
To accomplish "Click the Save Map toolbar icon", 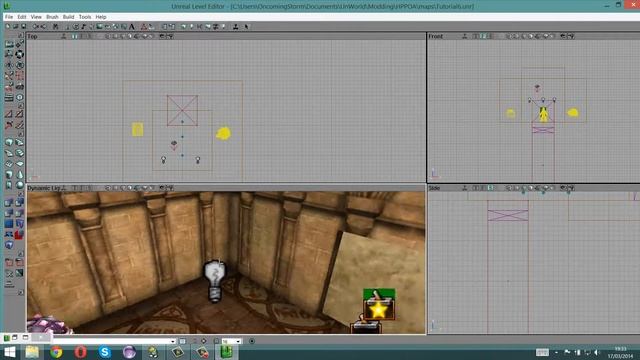I will [x=24, y=27].
